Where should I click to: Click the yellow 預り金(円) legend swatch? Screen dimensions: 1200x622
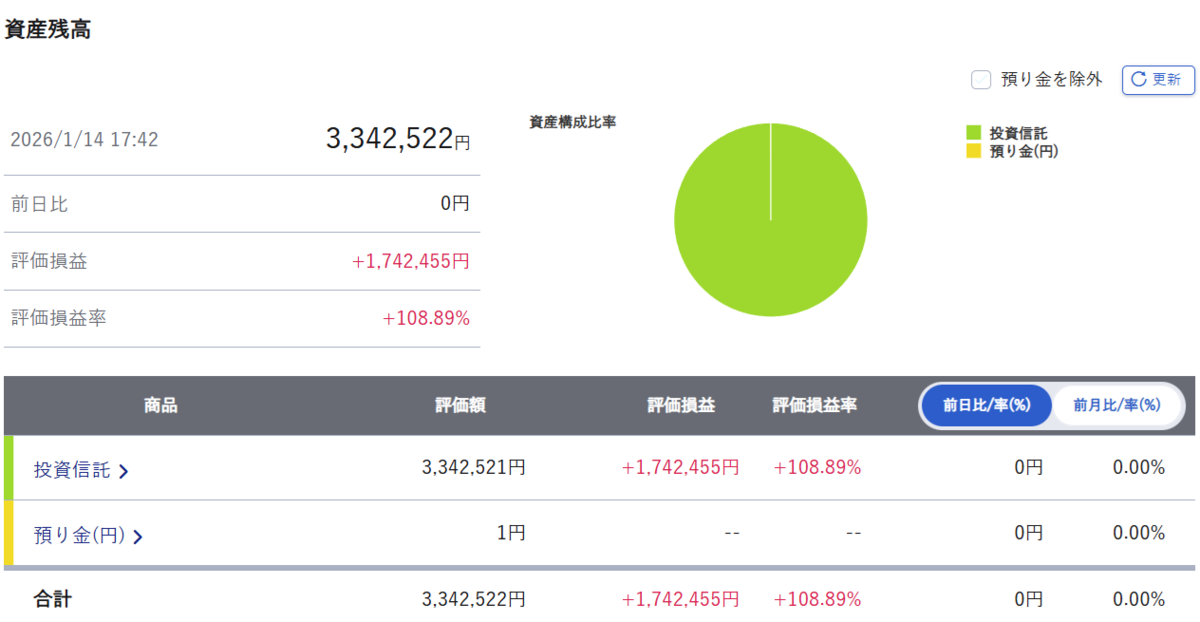(x=973, y=152)
